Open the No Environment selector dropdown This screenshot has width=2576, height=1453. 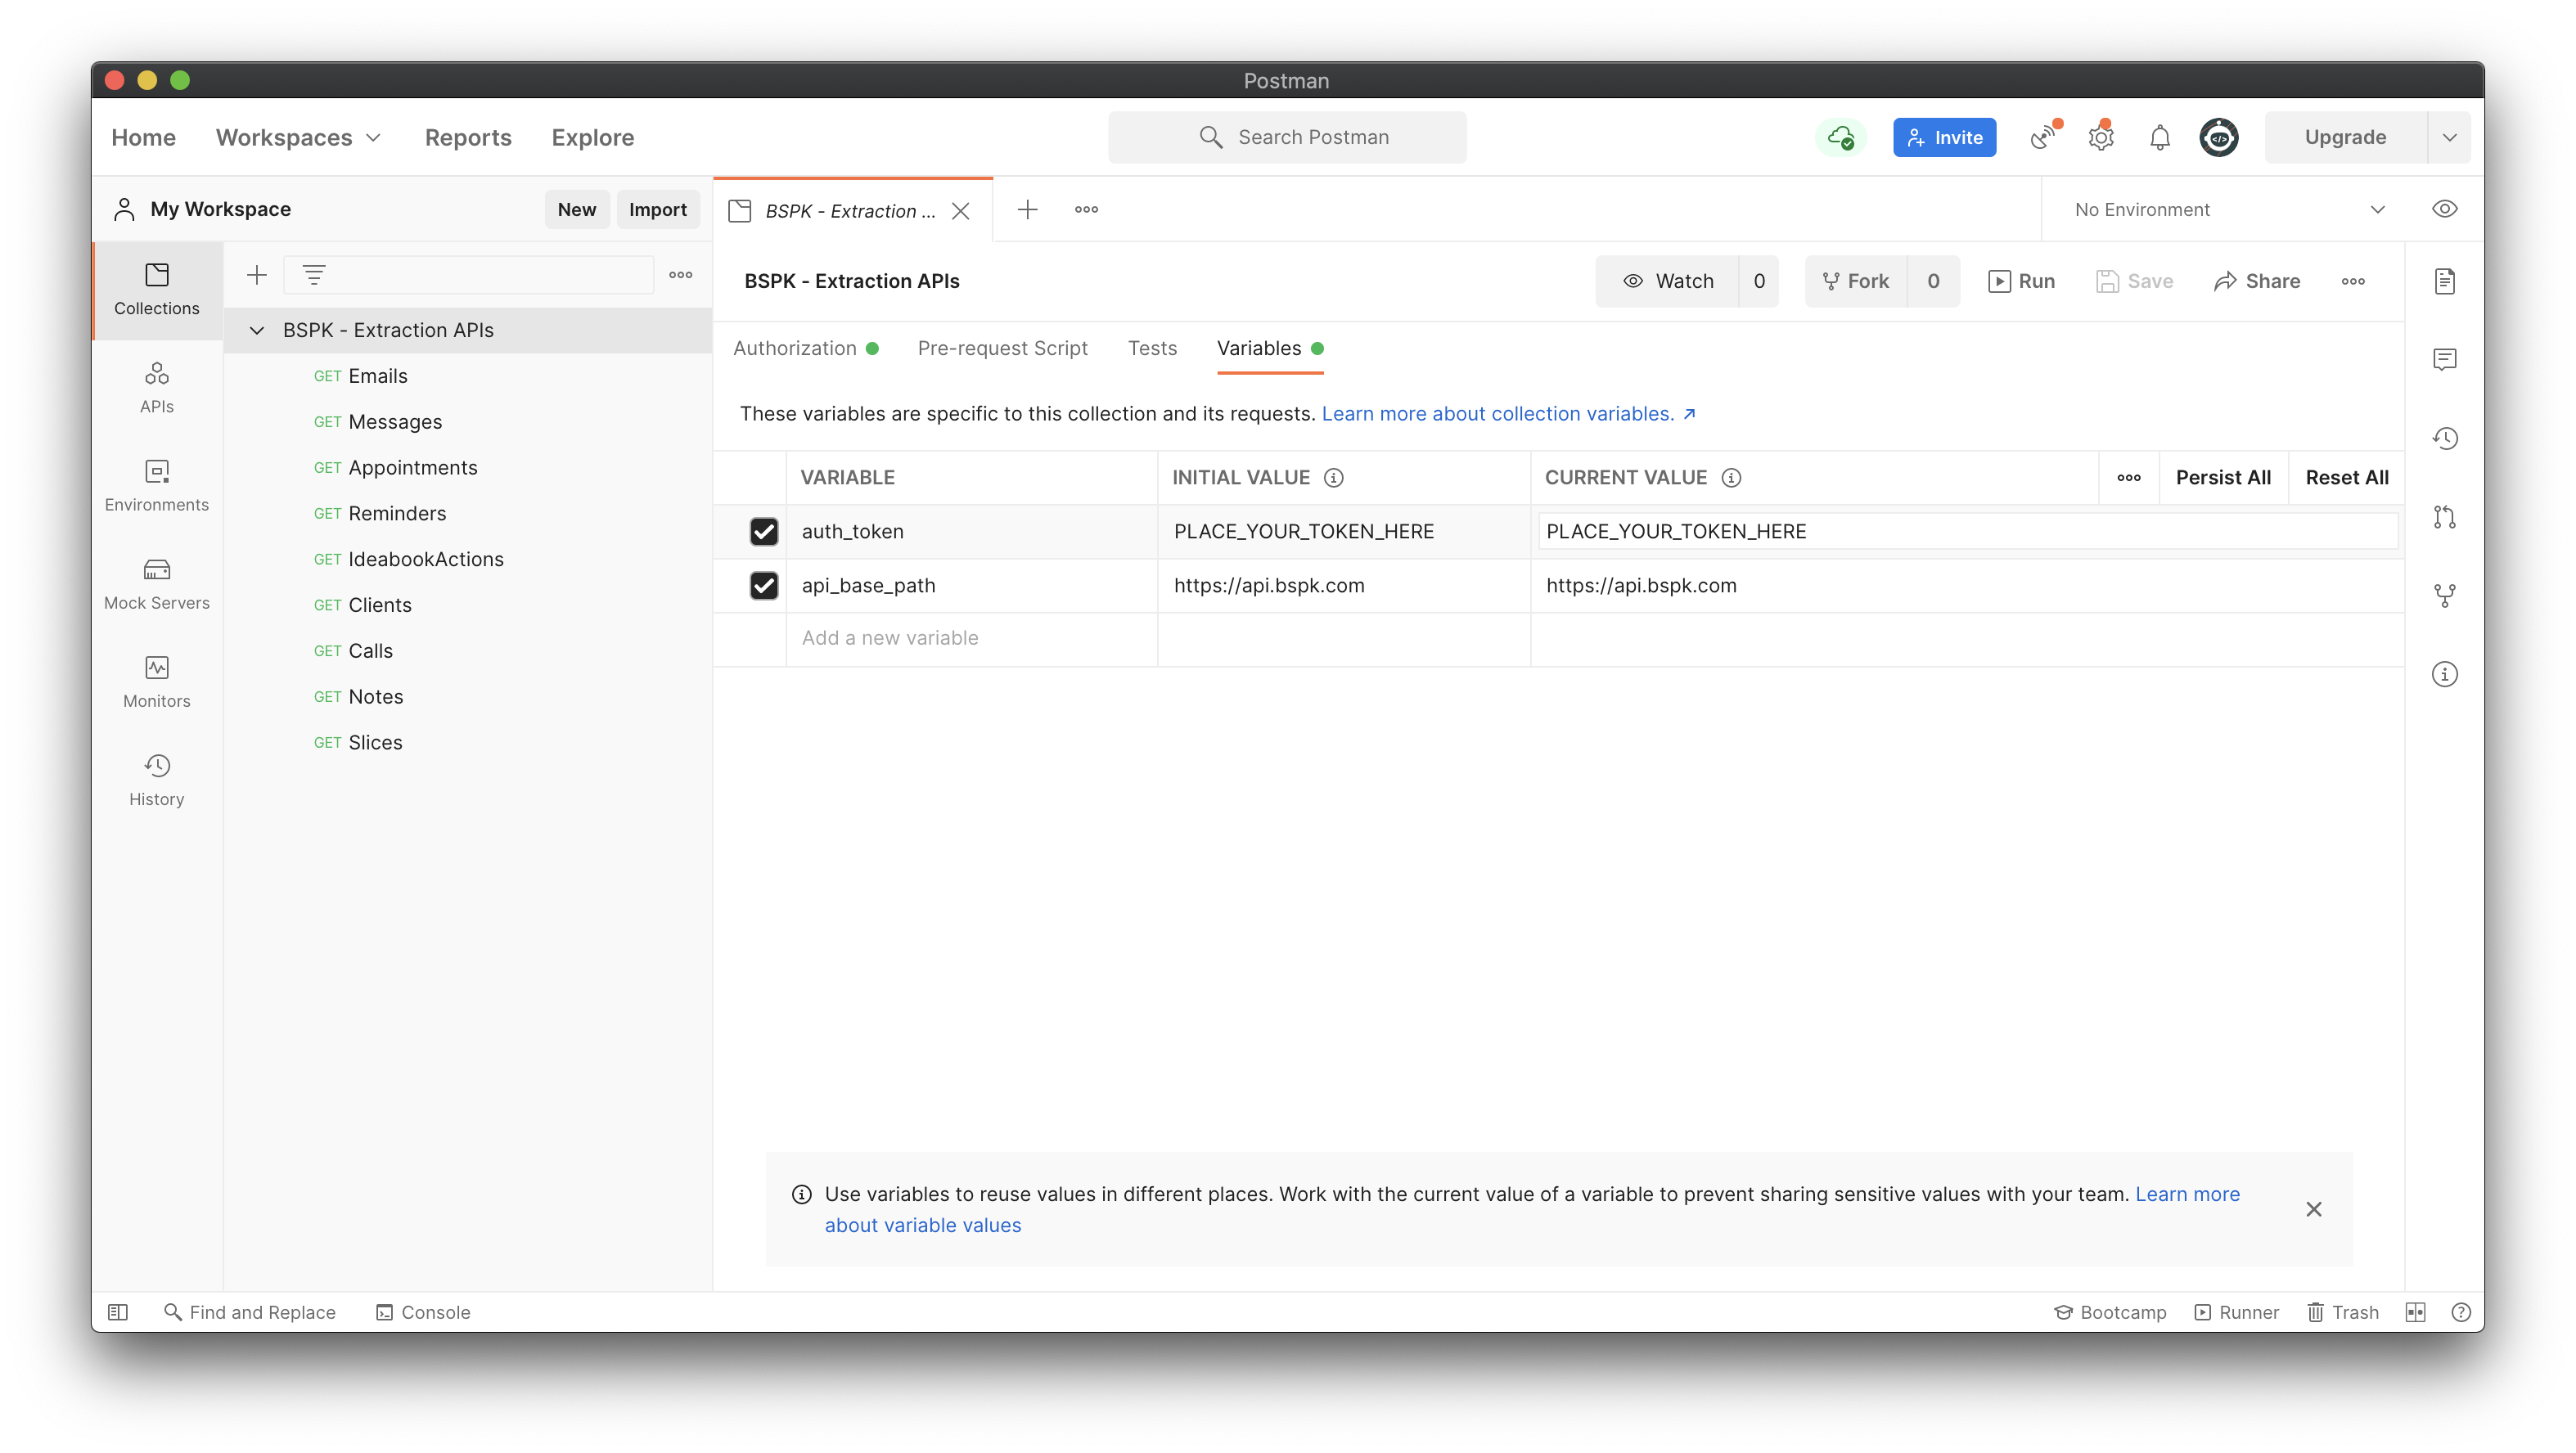[x=2230, y=209]
